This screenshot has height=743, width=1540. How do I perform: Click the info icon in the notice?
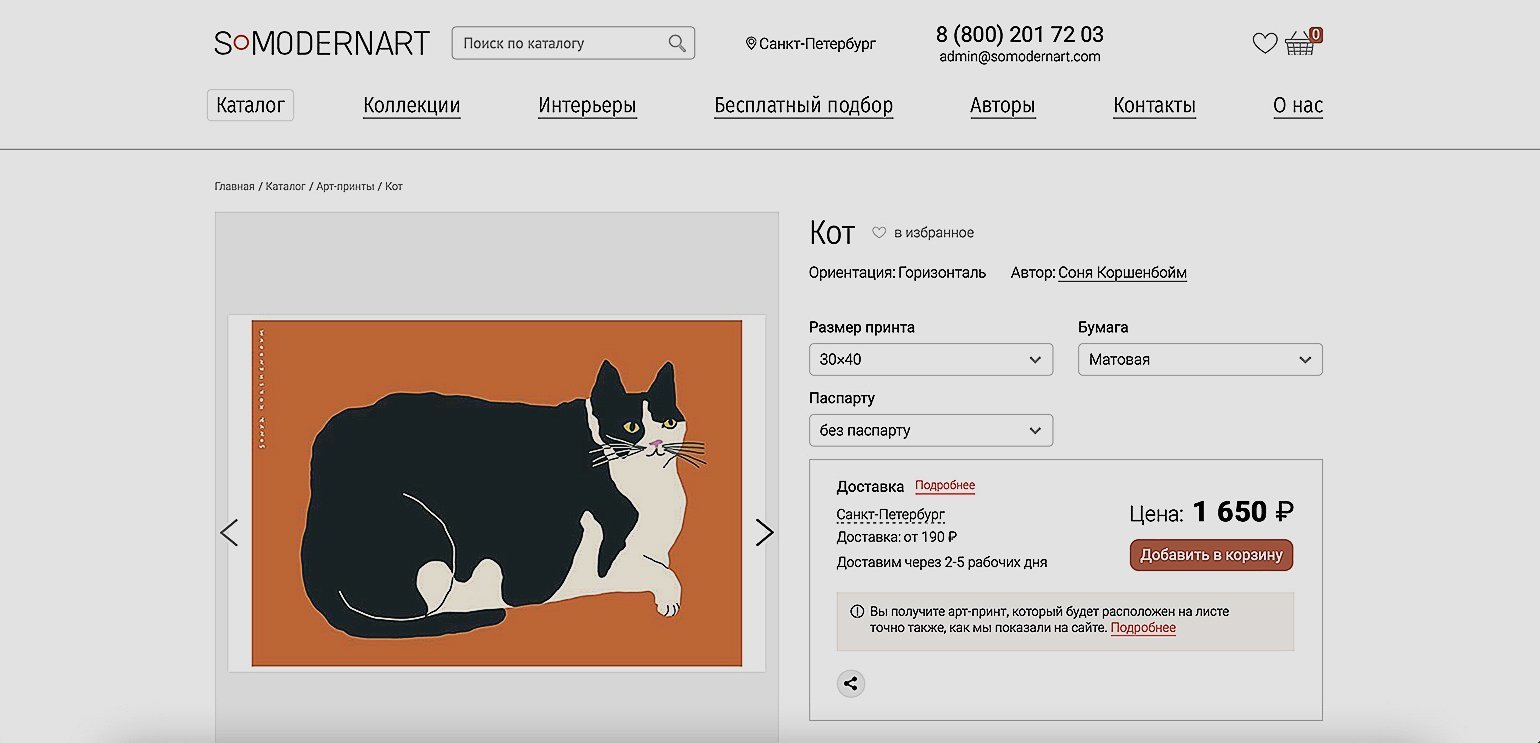[857, 611]
